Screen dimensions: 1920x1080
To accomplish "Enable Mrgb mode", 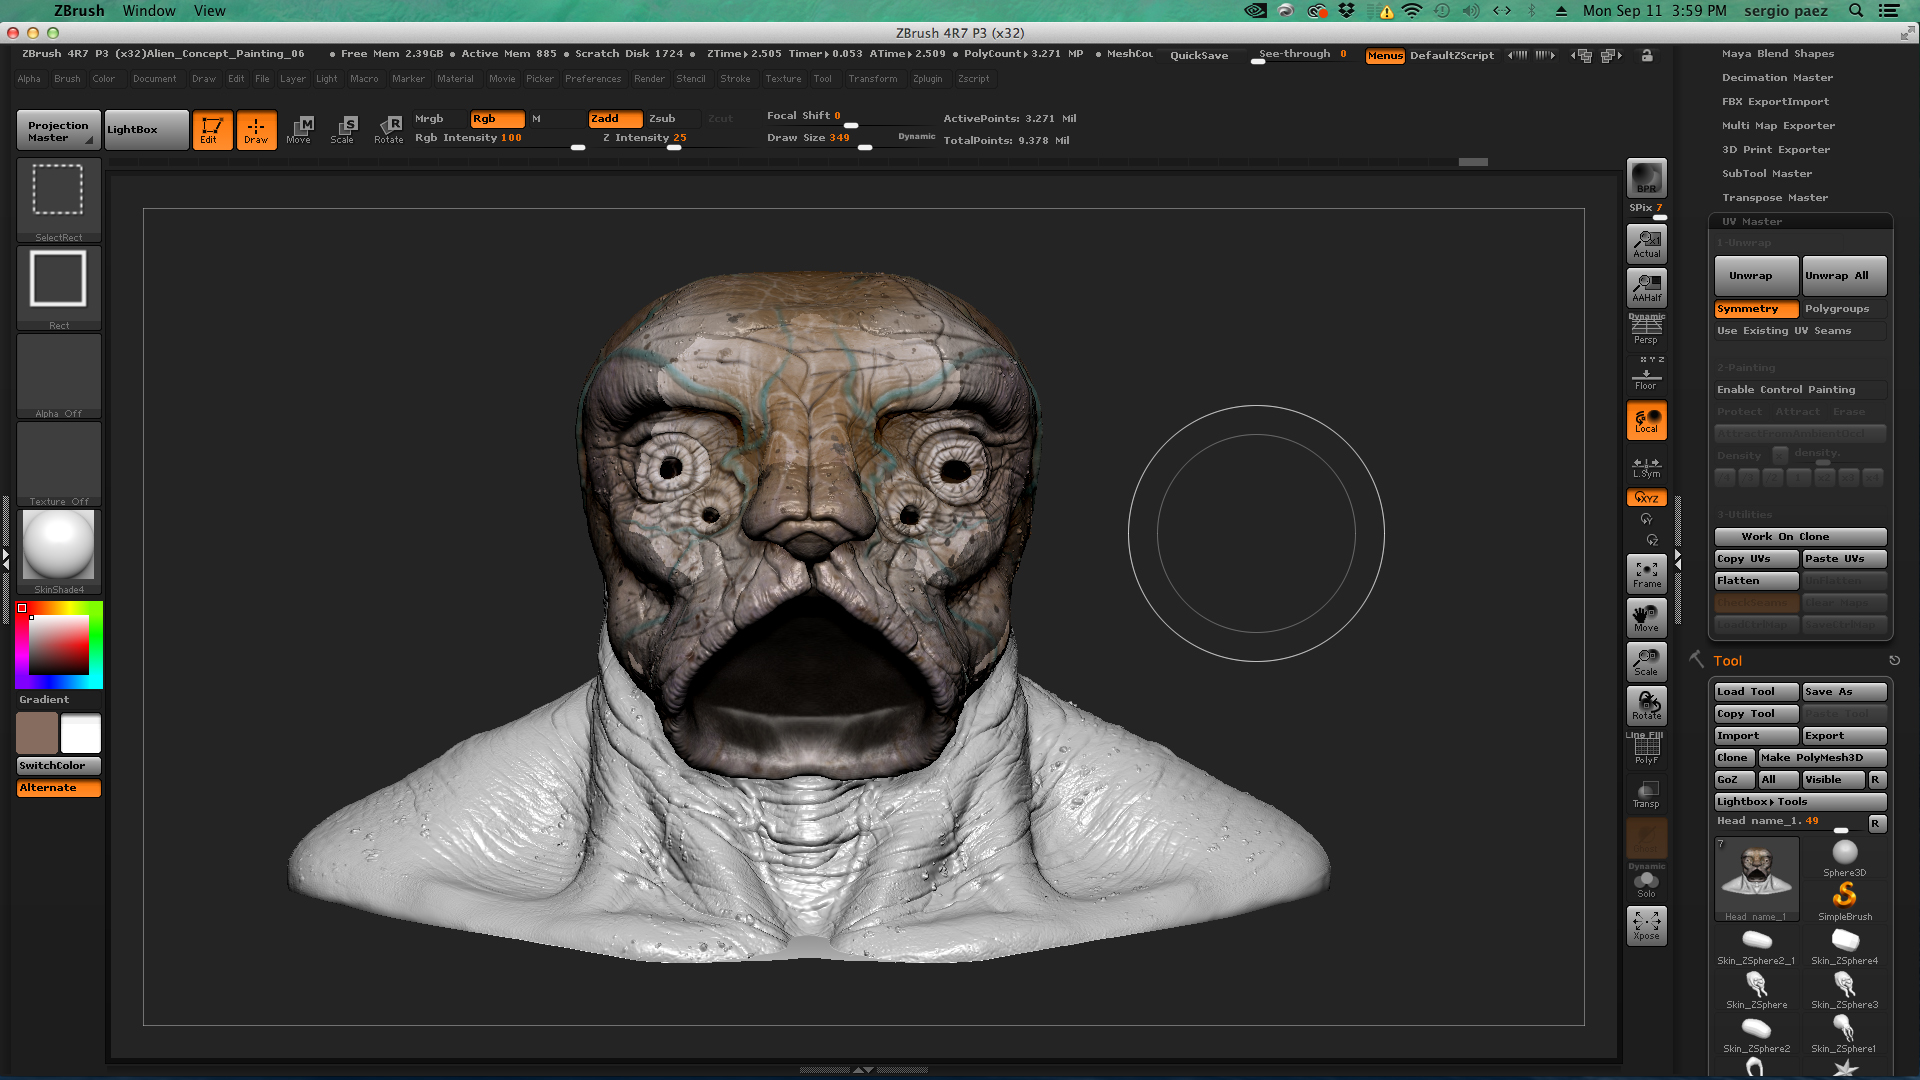I will pos(440,118).
